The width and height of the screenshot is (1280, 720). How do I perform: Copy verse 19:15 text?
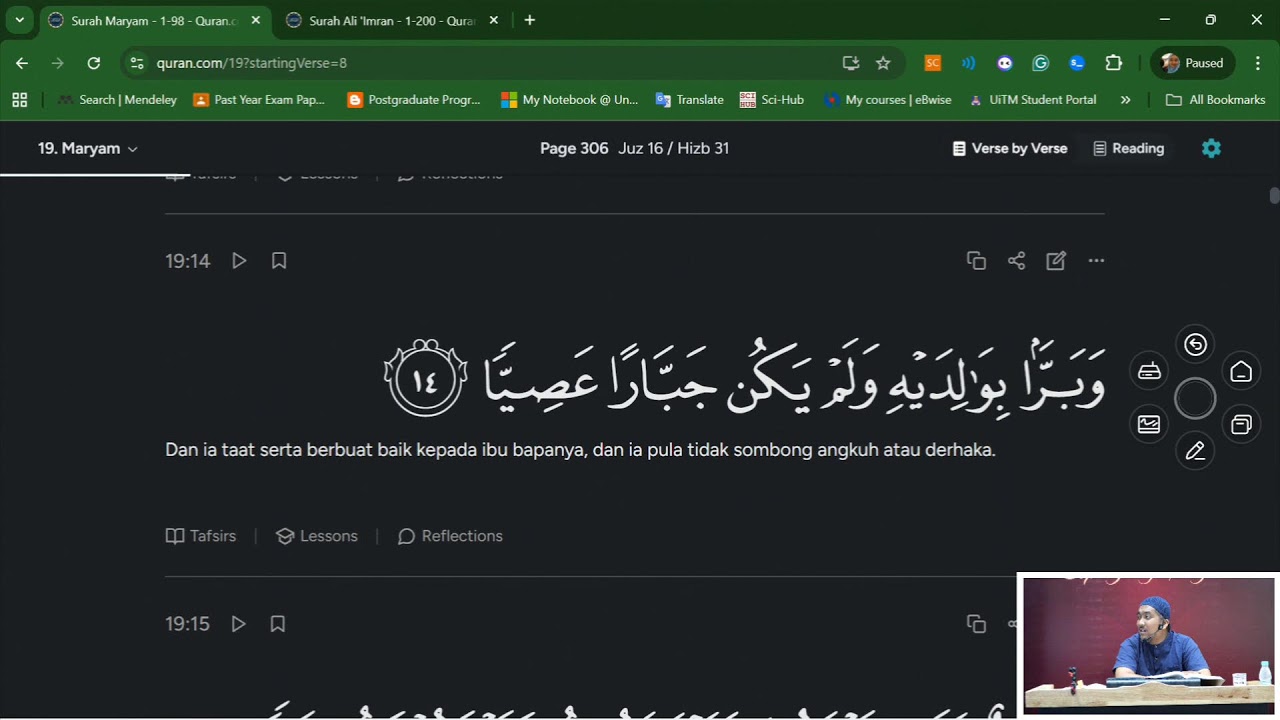click(x=976, y=624)
